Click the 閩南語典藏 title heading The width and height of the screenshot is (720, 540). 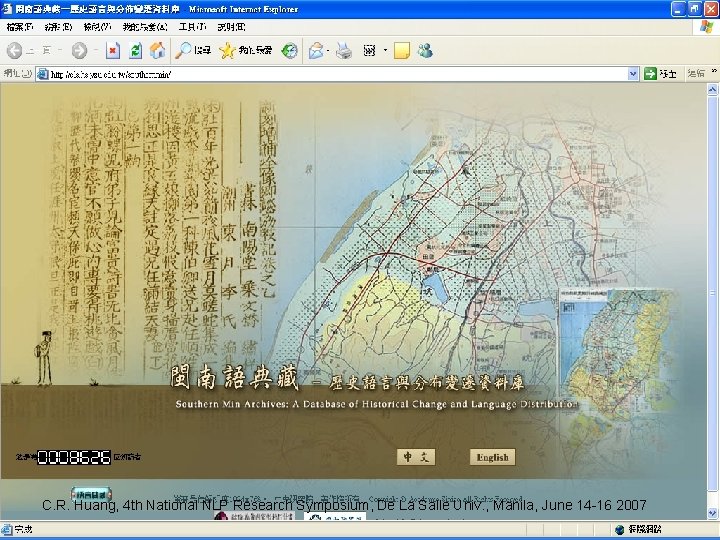point(234,378)
